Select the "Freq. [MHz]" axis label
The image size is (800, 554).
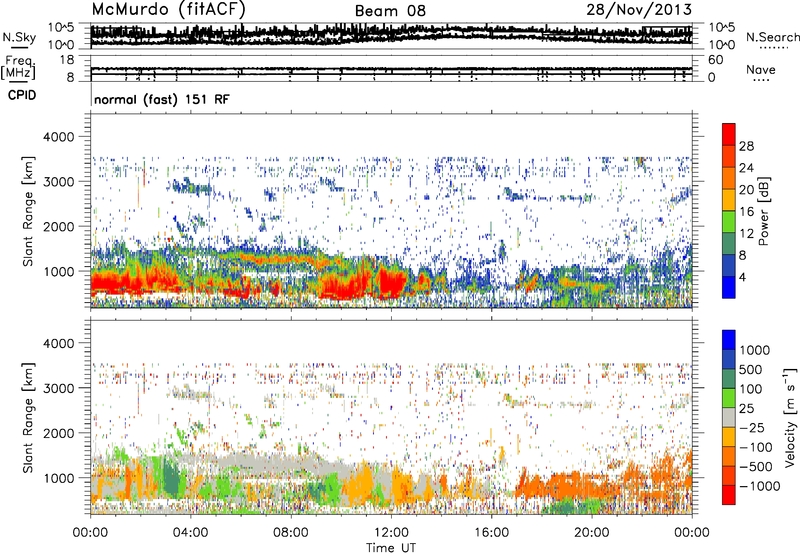coord(18,67)
